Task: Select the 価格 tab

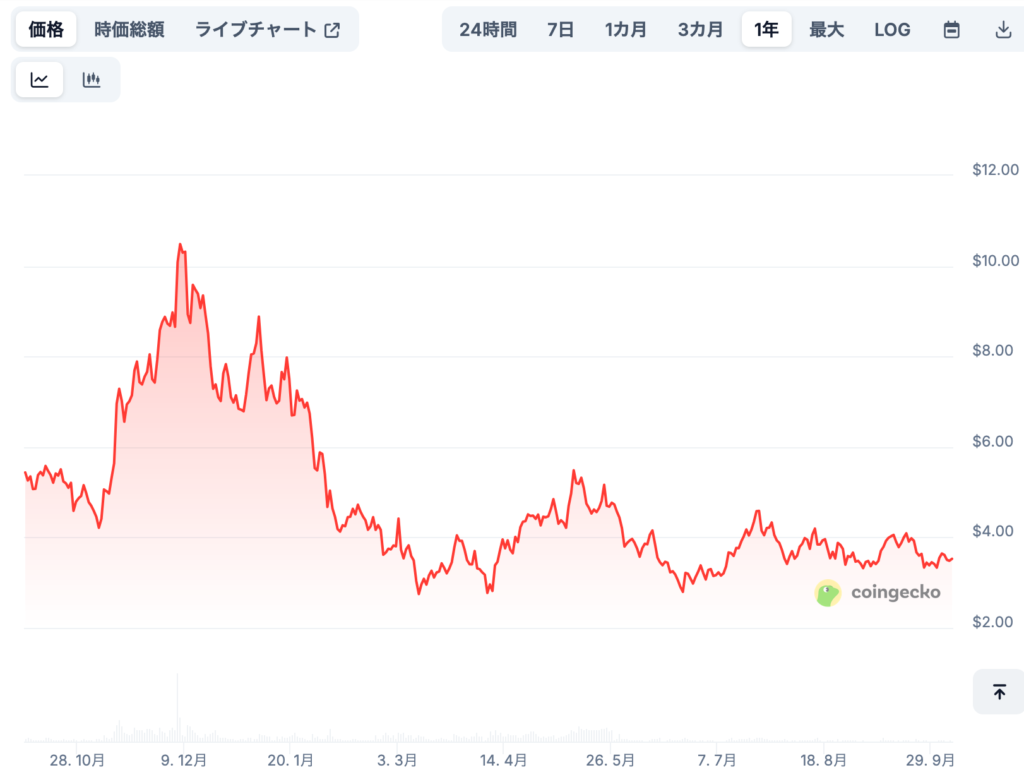Action: (x=46, y=30)
